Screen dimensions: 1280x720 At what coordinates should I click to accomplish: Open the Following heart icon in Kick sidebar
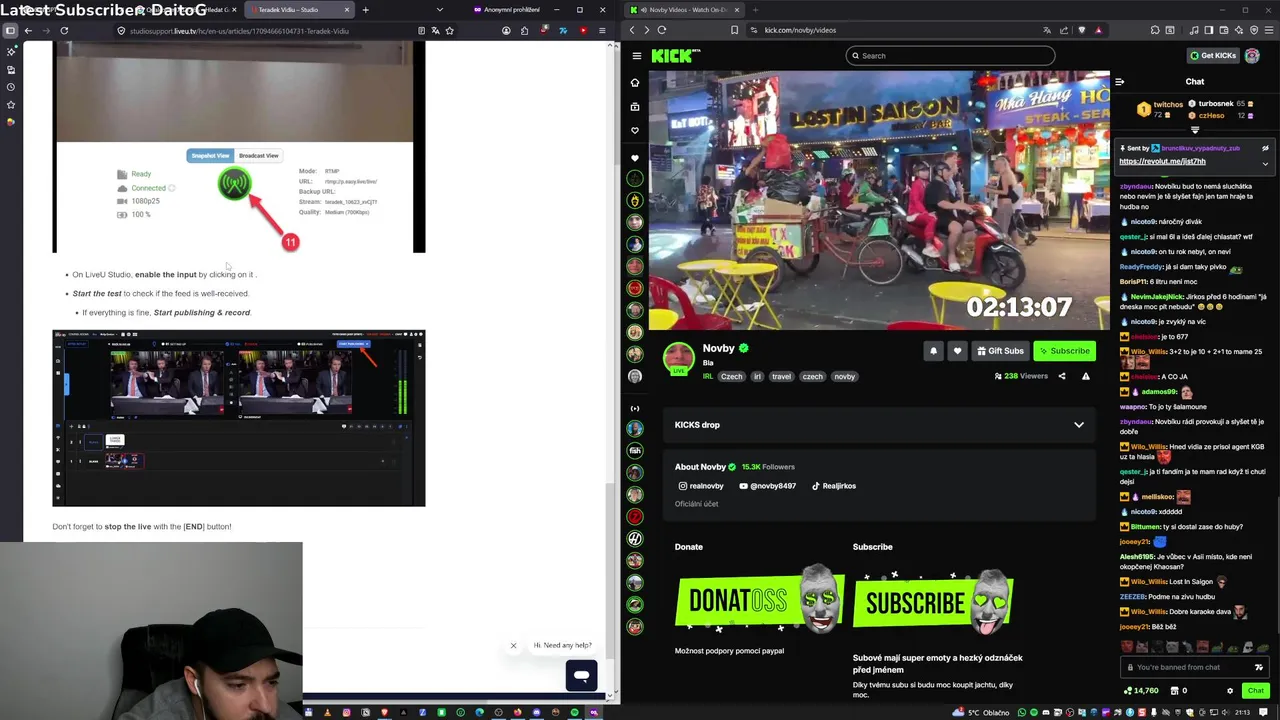coord(634,130)
